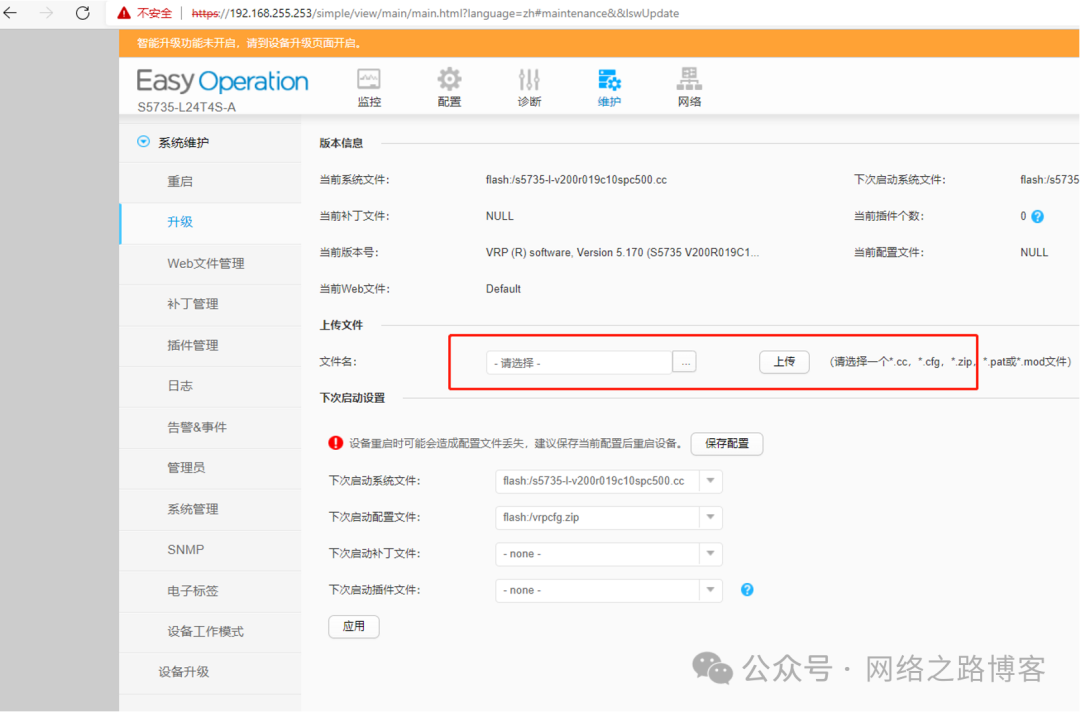Screen dimensions: 1080x712
Task: Expand 下次启动补丁文件 dropdown
Action: point(710,554)
